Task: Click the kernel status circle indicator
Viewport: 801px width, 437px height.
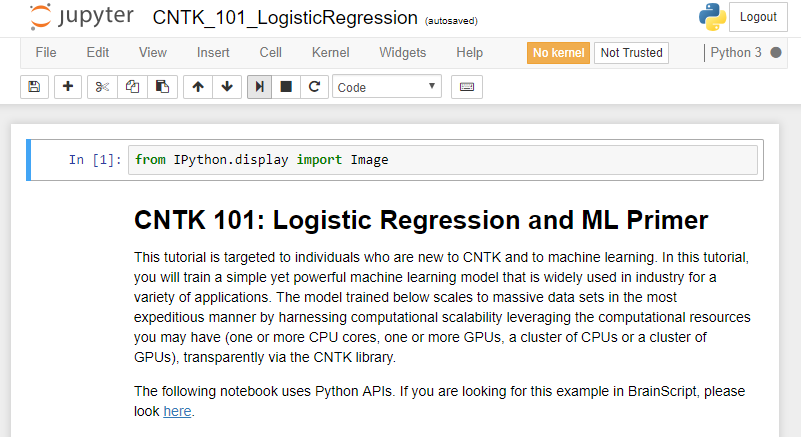Action: pyautogui.click(x=776, y=53)
